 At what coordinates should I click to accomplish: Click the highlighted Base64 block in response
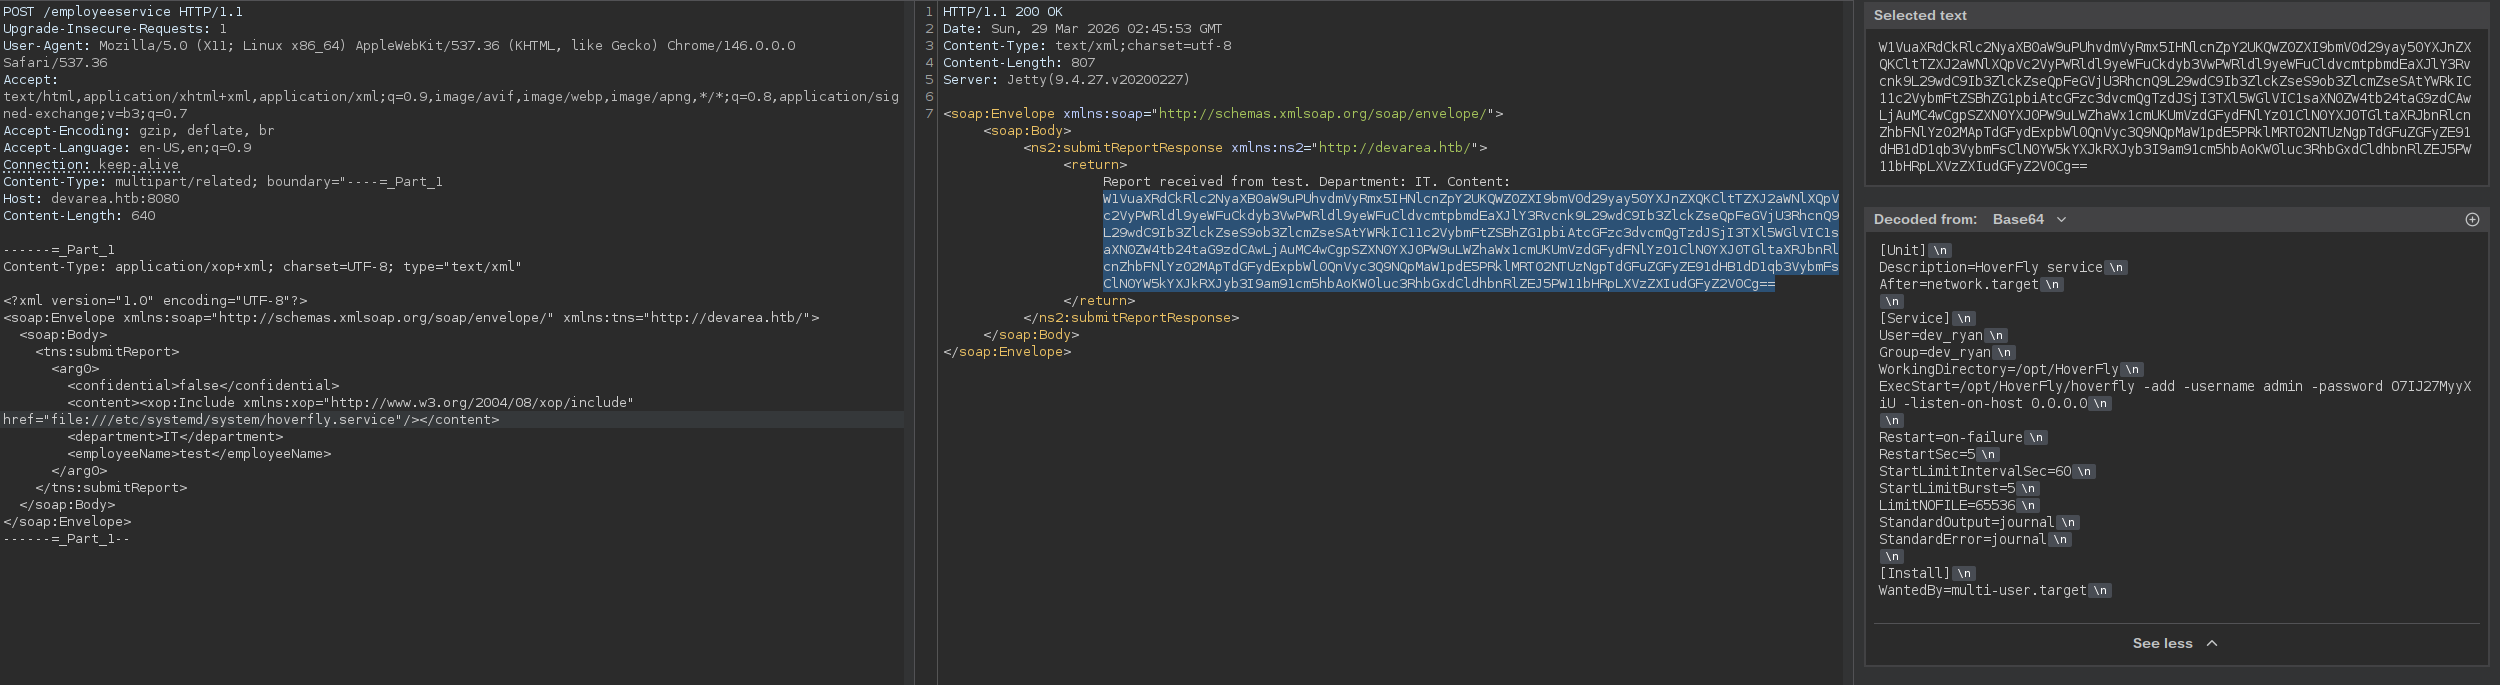coord(1470,241)
